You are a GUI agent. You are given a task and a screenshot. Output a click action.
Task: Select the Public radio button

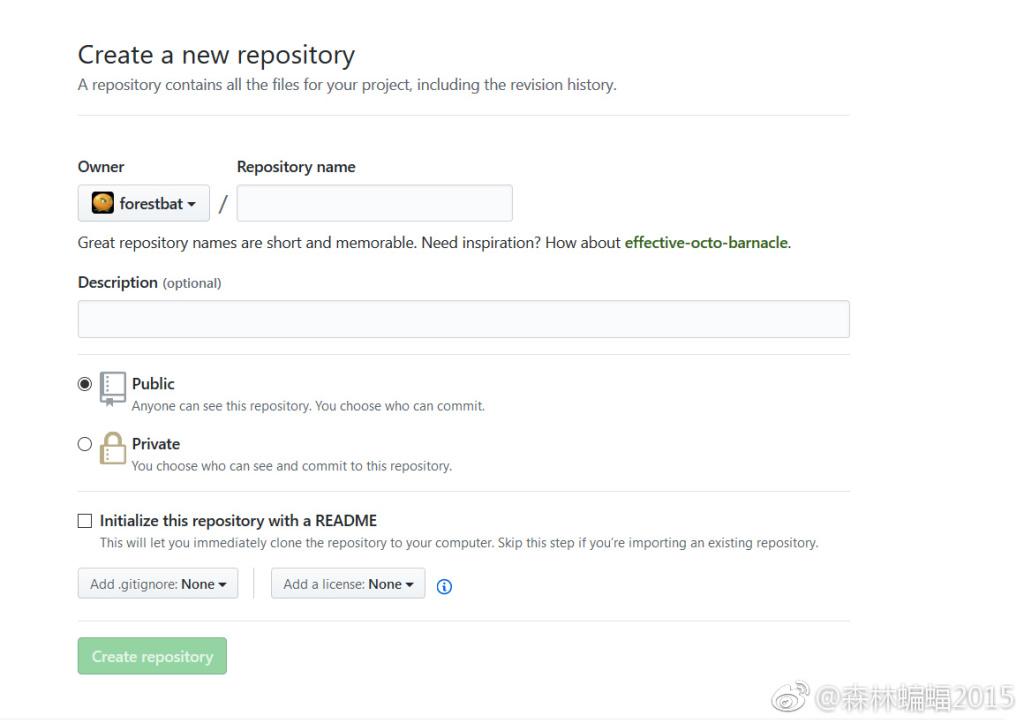point(85,384)
